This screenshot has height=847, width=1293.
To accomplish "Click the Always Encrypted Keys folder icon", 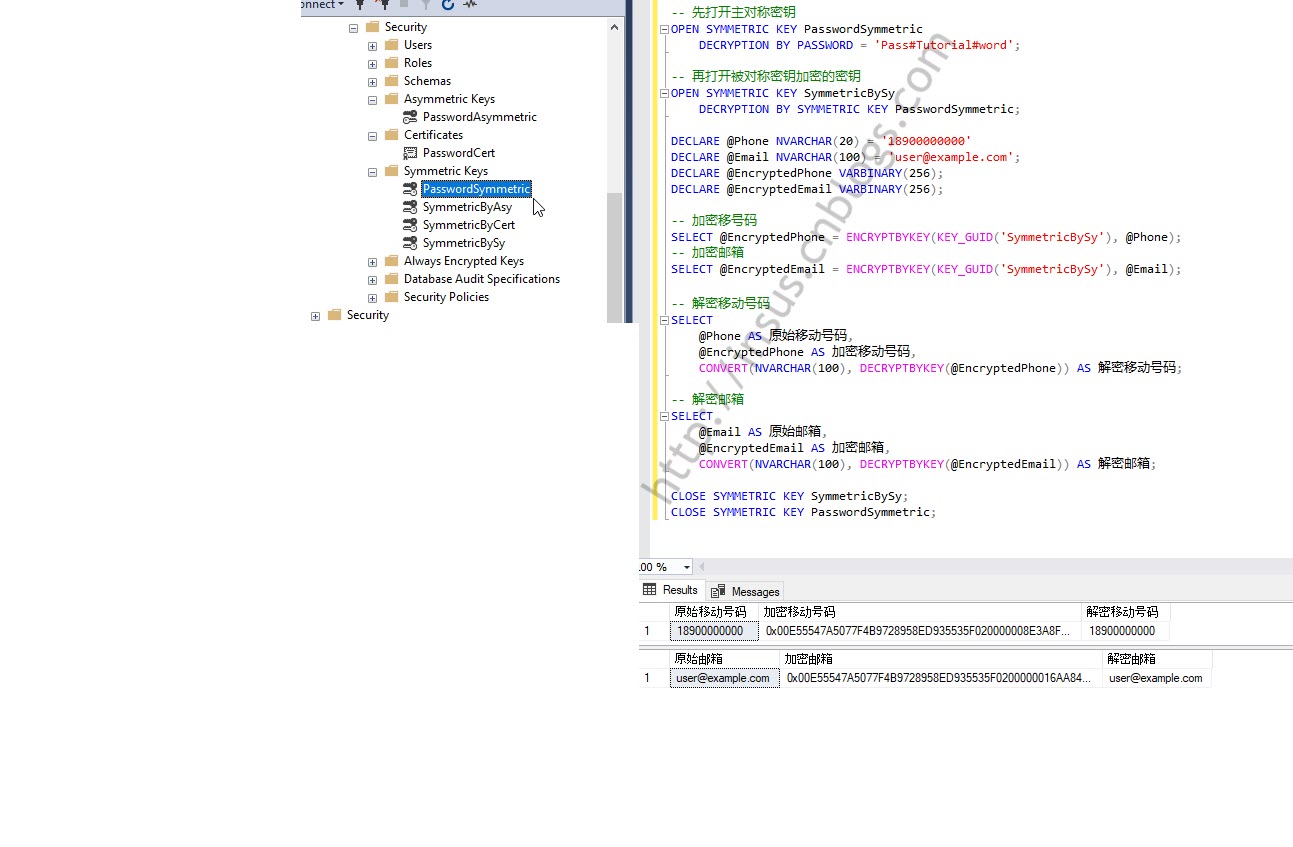I will tap(391, 261).
